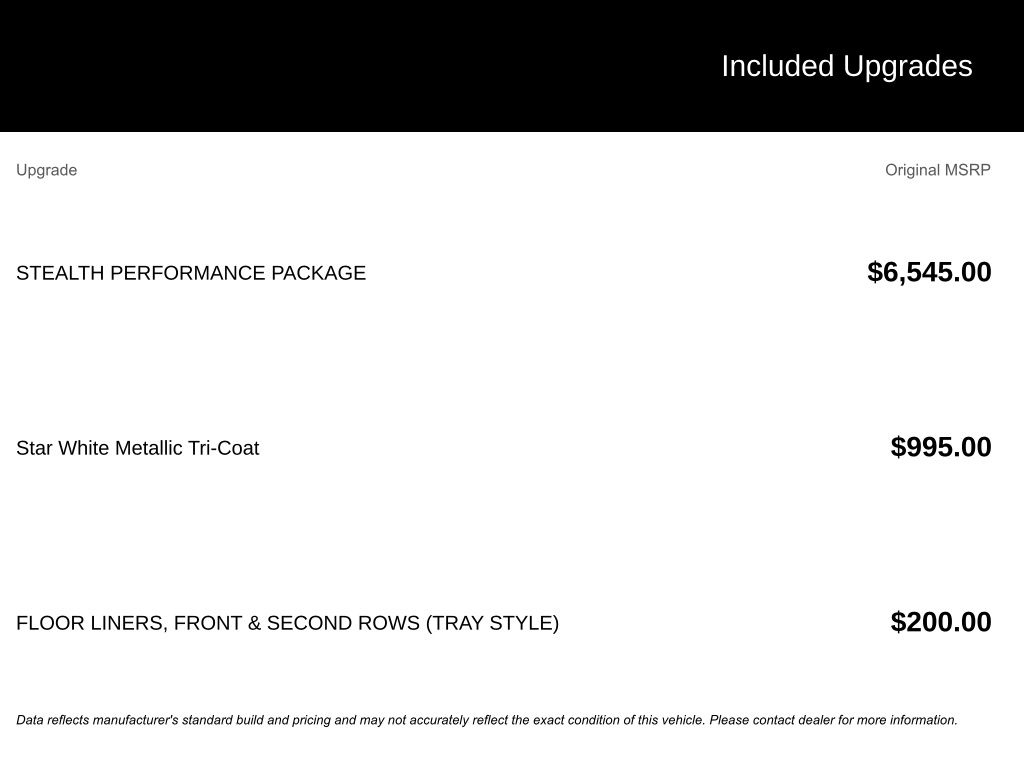Click "(TRAY STYLE)" in the floor liners row
Viewport: 1024px width, 768px height.
pyautogui.click(x=492, y=623)
